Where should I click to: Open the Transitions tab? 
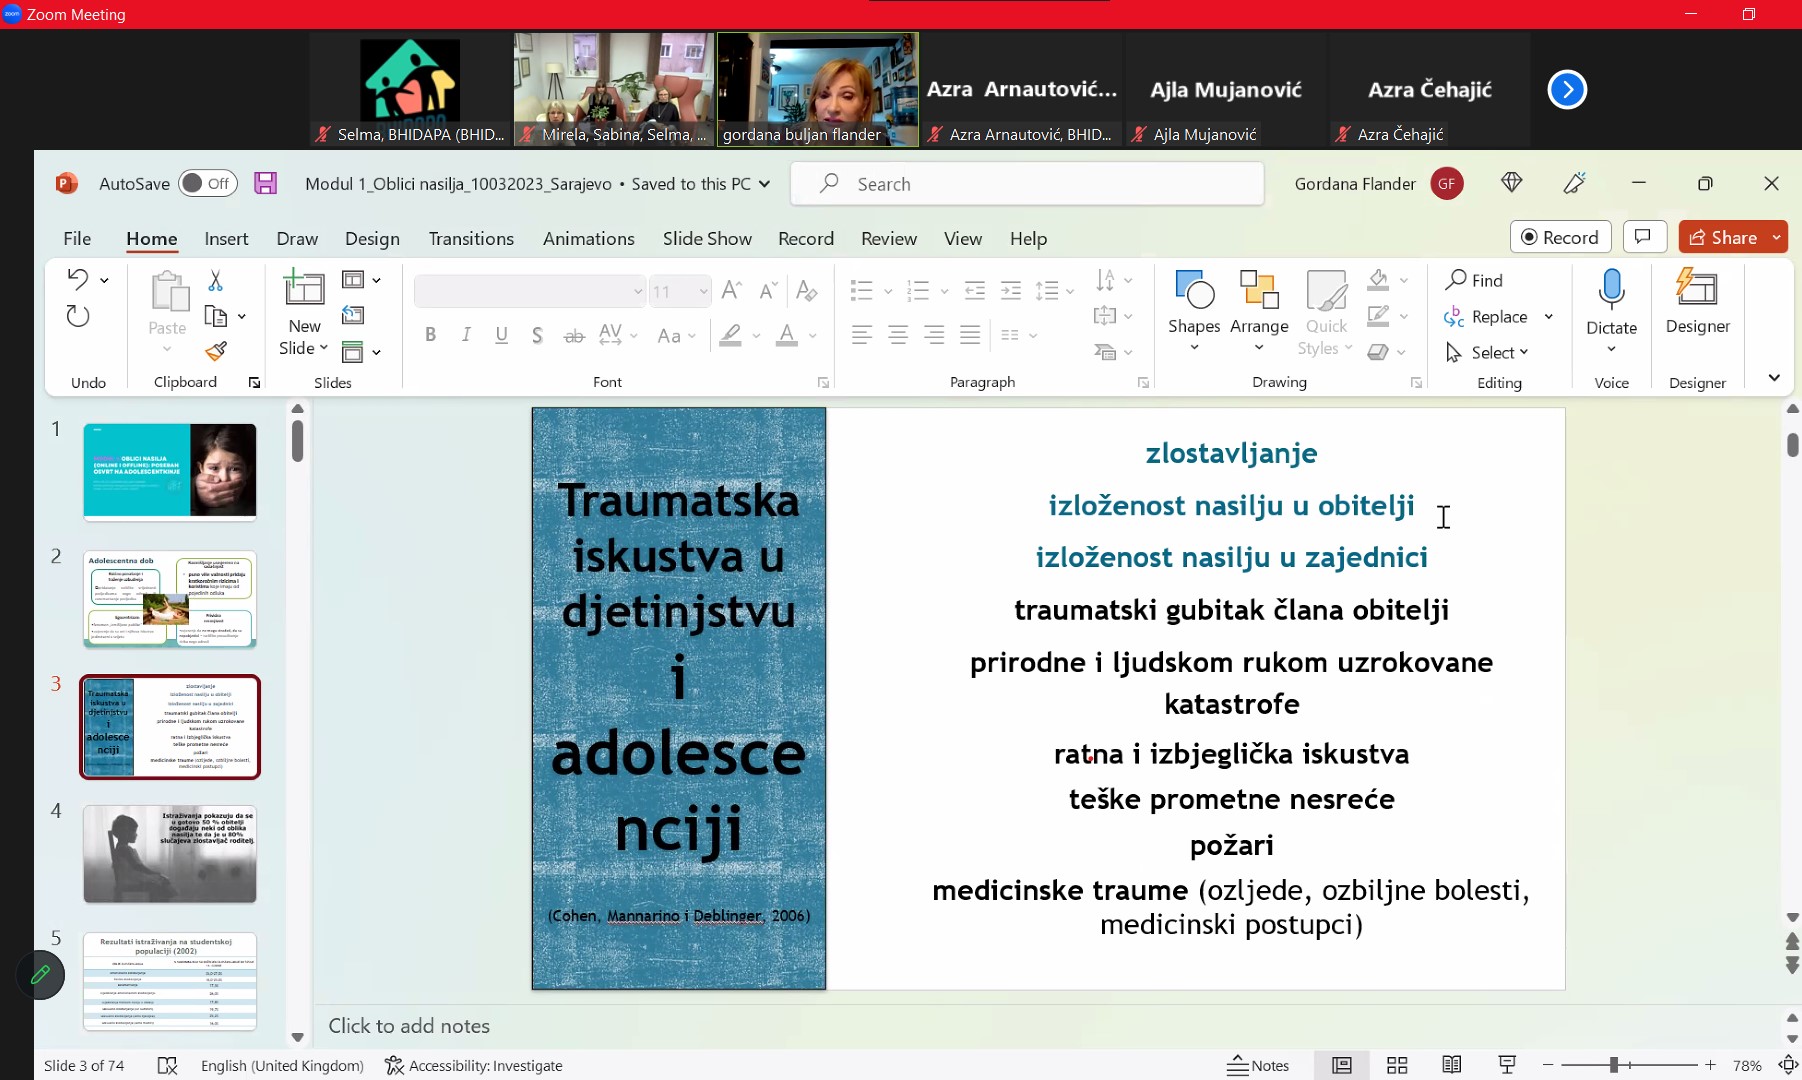pos(471,239)
